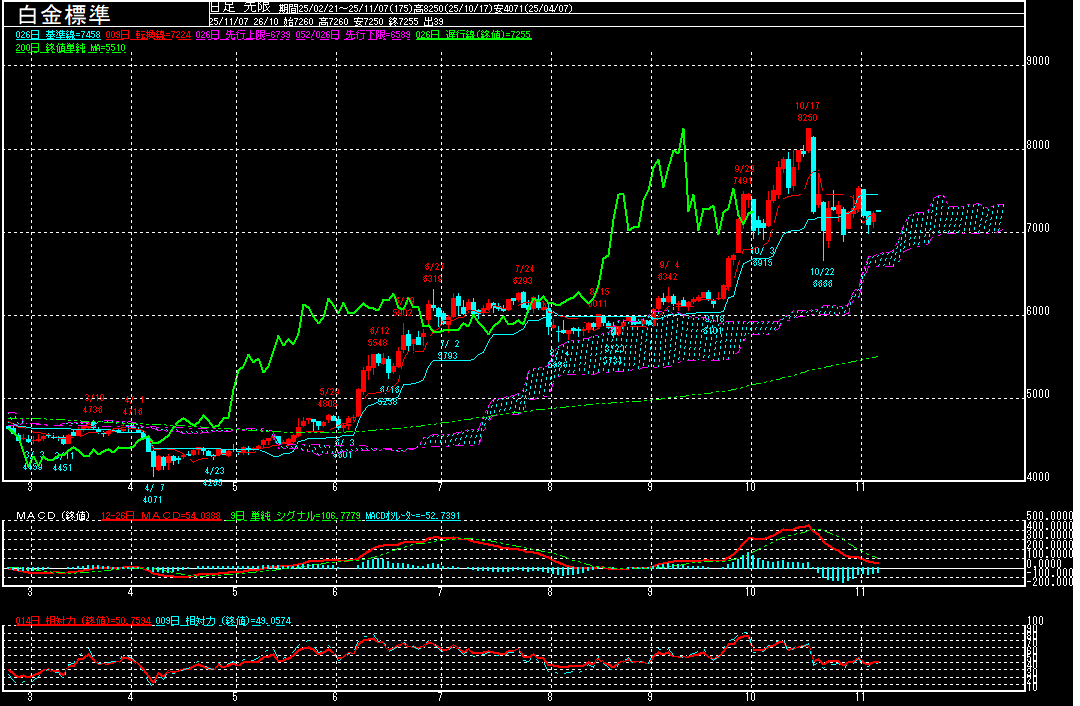Viewport: 1080px width, 706px height.
Task: Click the 7/24 peak marker label
Action: pyautogui.click(x=524, y=275)
